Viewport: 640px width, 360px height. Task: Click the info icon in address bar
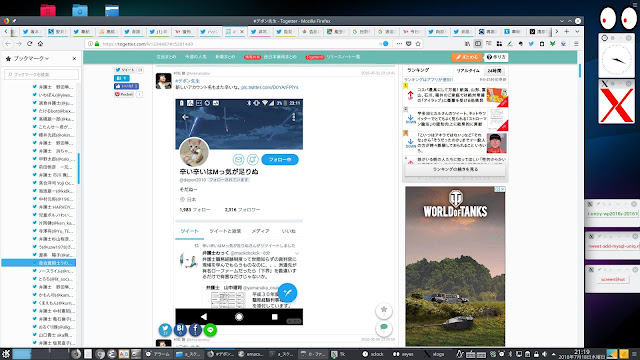click(x=90, y=44)
